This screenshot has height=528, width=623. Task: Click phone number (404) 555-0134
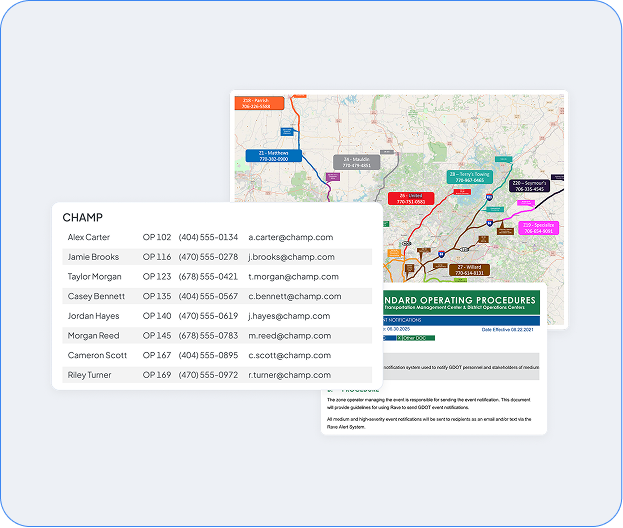(208, 237)
